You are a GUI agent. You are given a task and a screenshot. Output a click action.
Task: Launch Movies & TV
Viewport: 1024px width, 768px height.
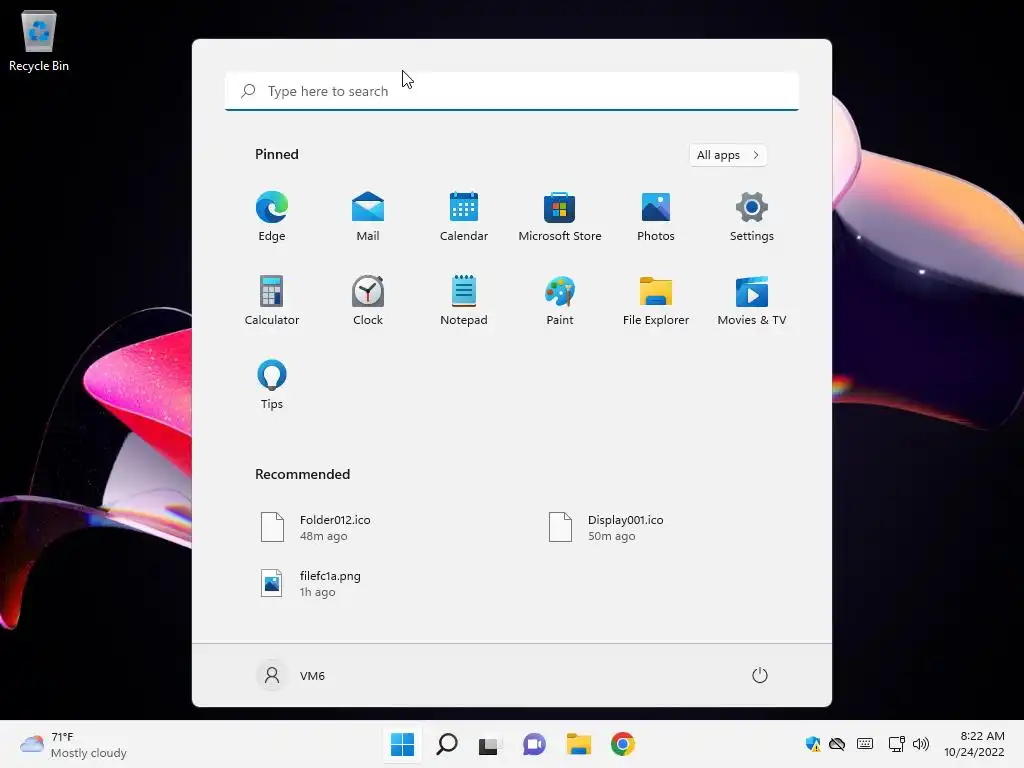(752, 300)
